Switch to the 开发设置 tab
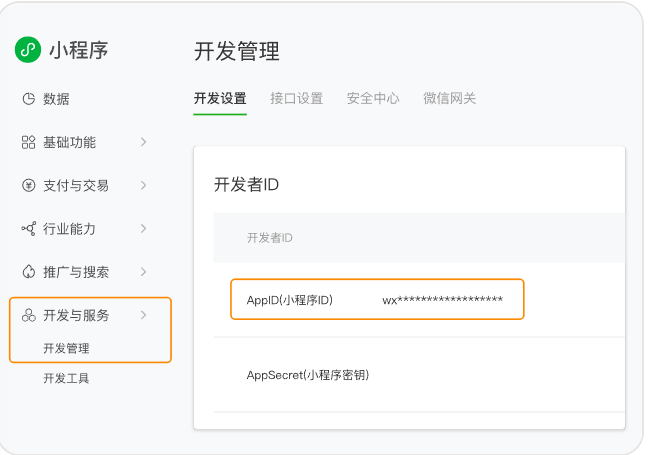This screenshot has height=455, width=652. coord(220,99)
